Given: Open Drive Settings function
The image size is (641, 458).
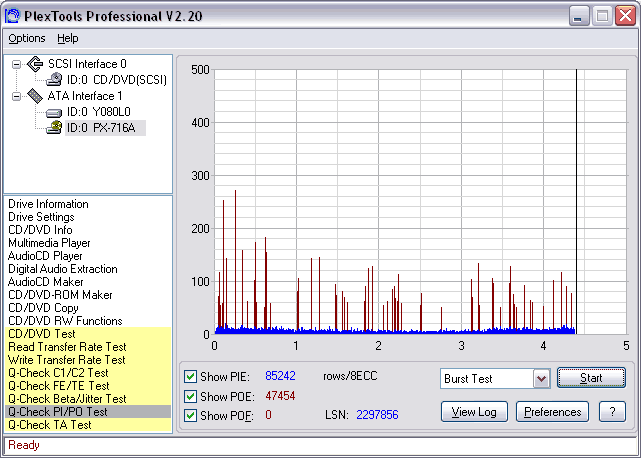Looking at the screenshot, I should 41,217.
